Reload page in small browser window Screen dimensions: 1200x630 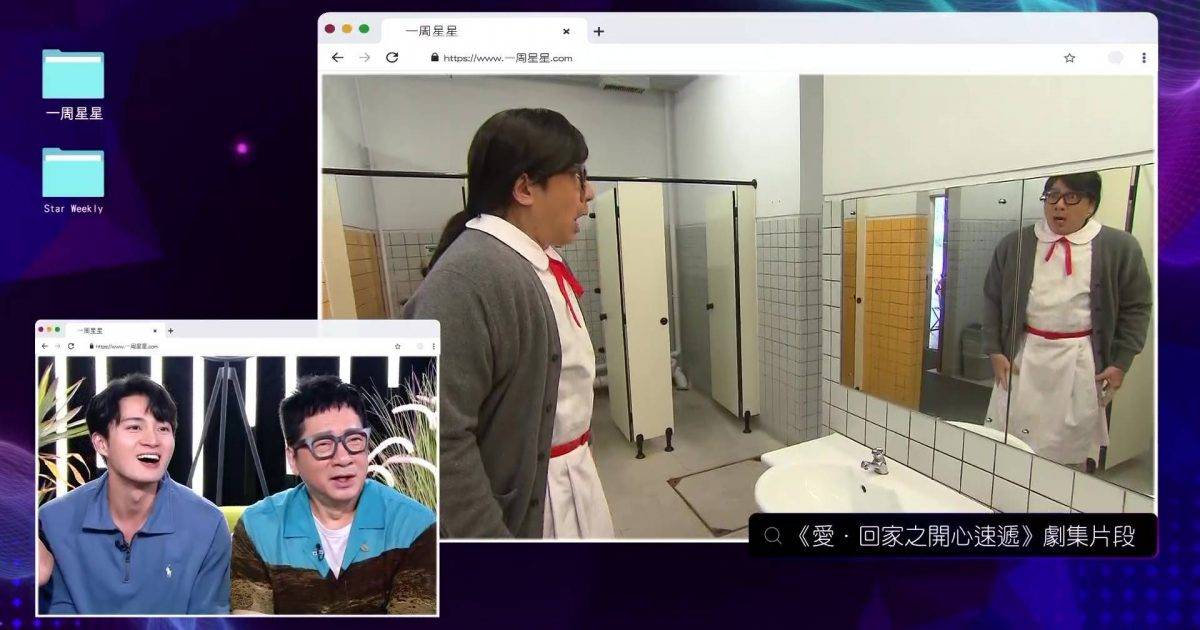71,346
